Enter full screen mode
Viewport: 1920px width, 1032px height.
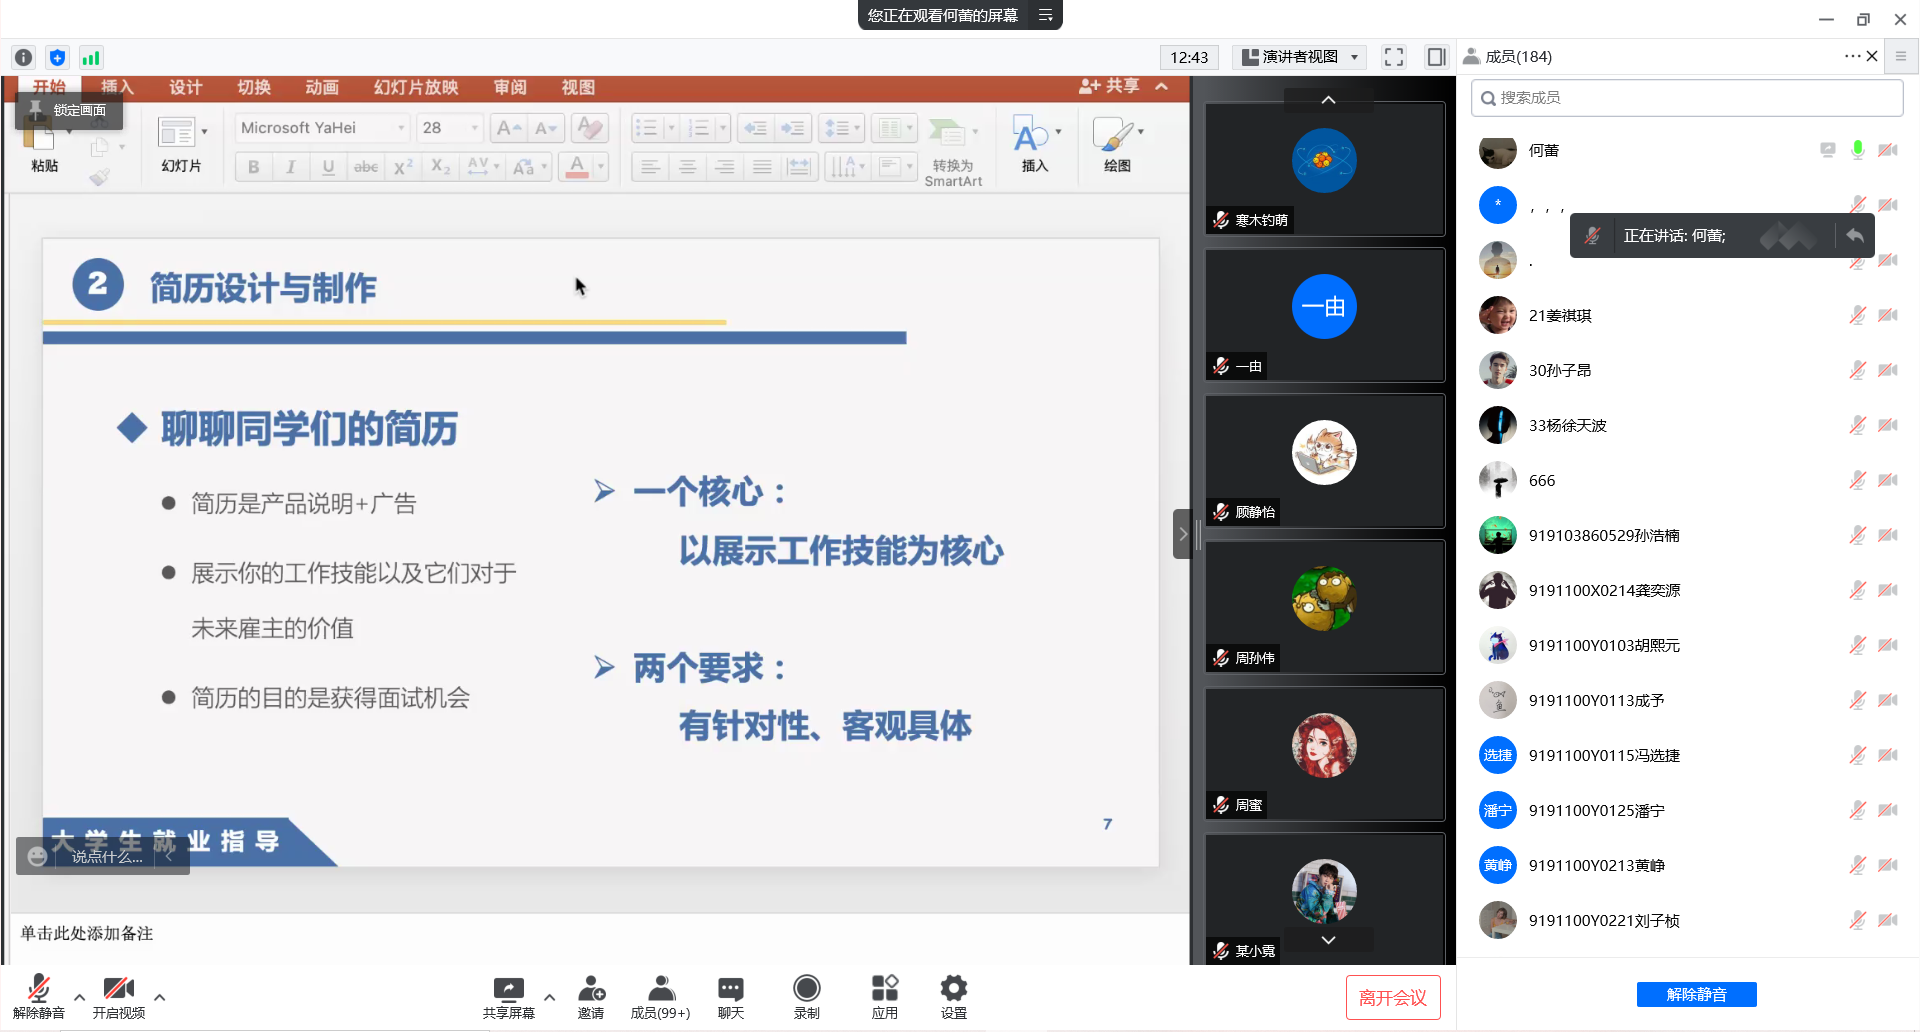1394,57
